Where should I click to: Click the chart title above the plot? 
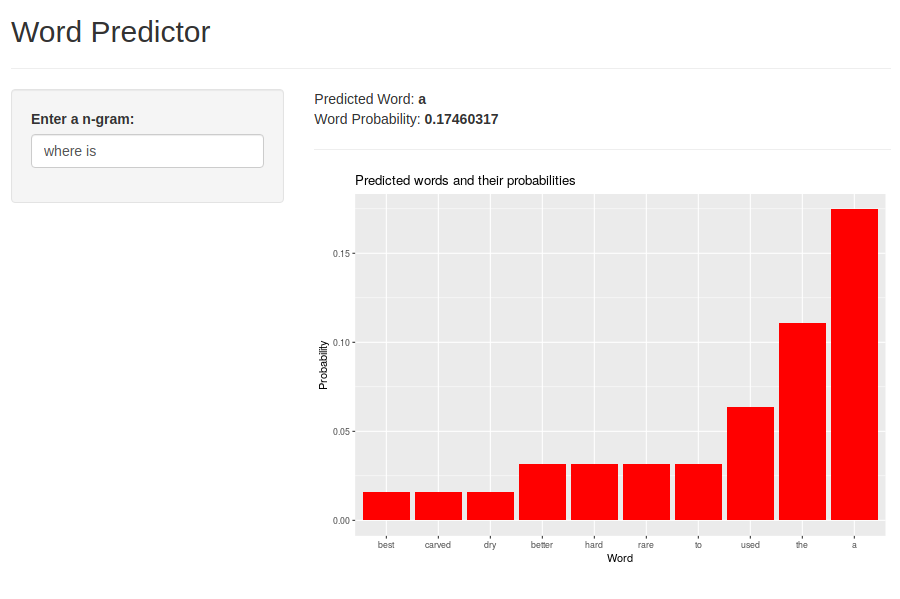click(465, 180)
